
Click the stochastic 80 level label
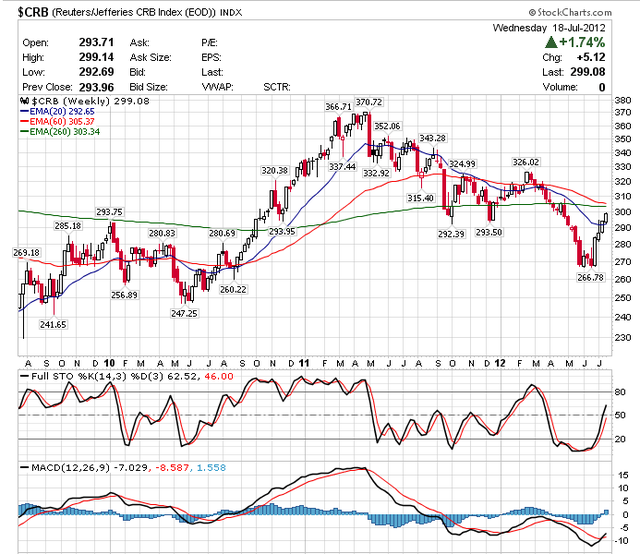pos(620,392)
